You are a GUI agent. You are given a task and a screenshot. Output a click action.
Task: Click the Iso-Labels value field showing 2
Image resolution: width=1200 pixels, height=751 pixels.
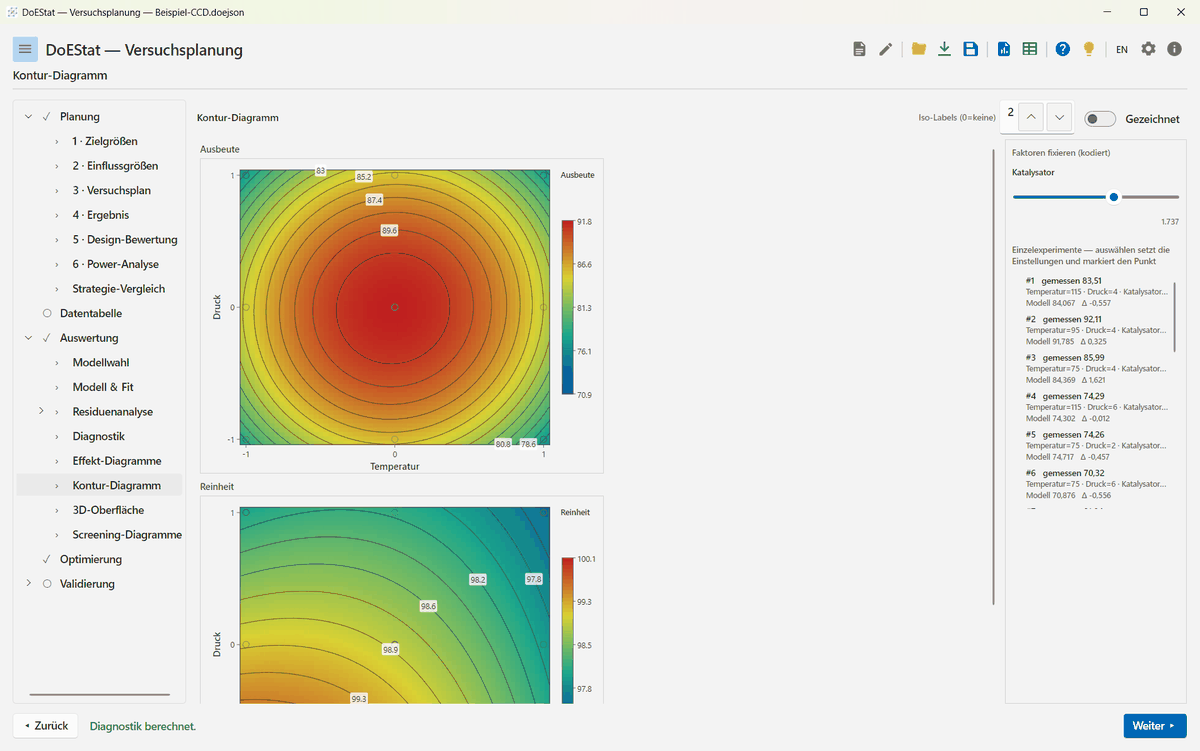coord(1010,115)
